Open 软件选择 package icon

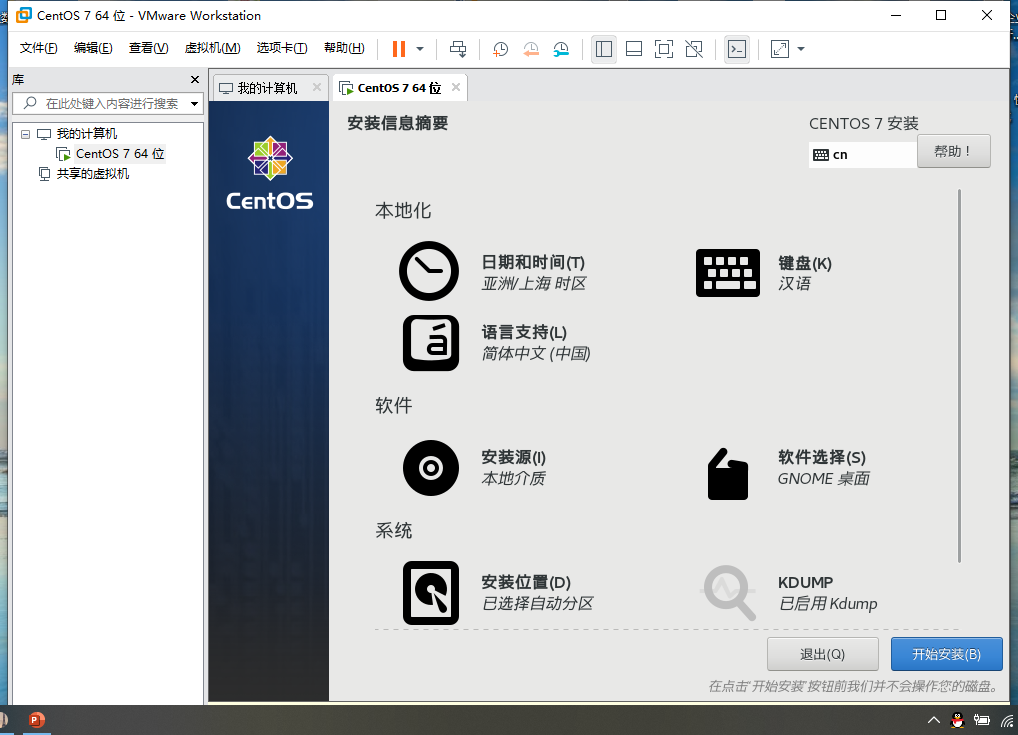728,474
